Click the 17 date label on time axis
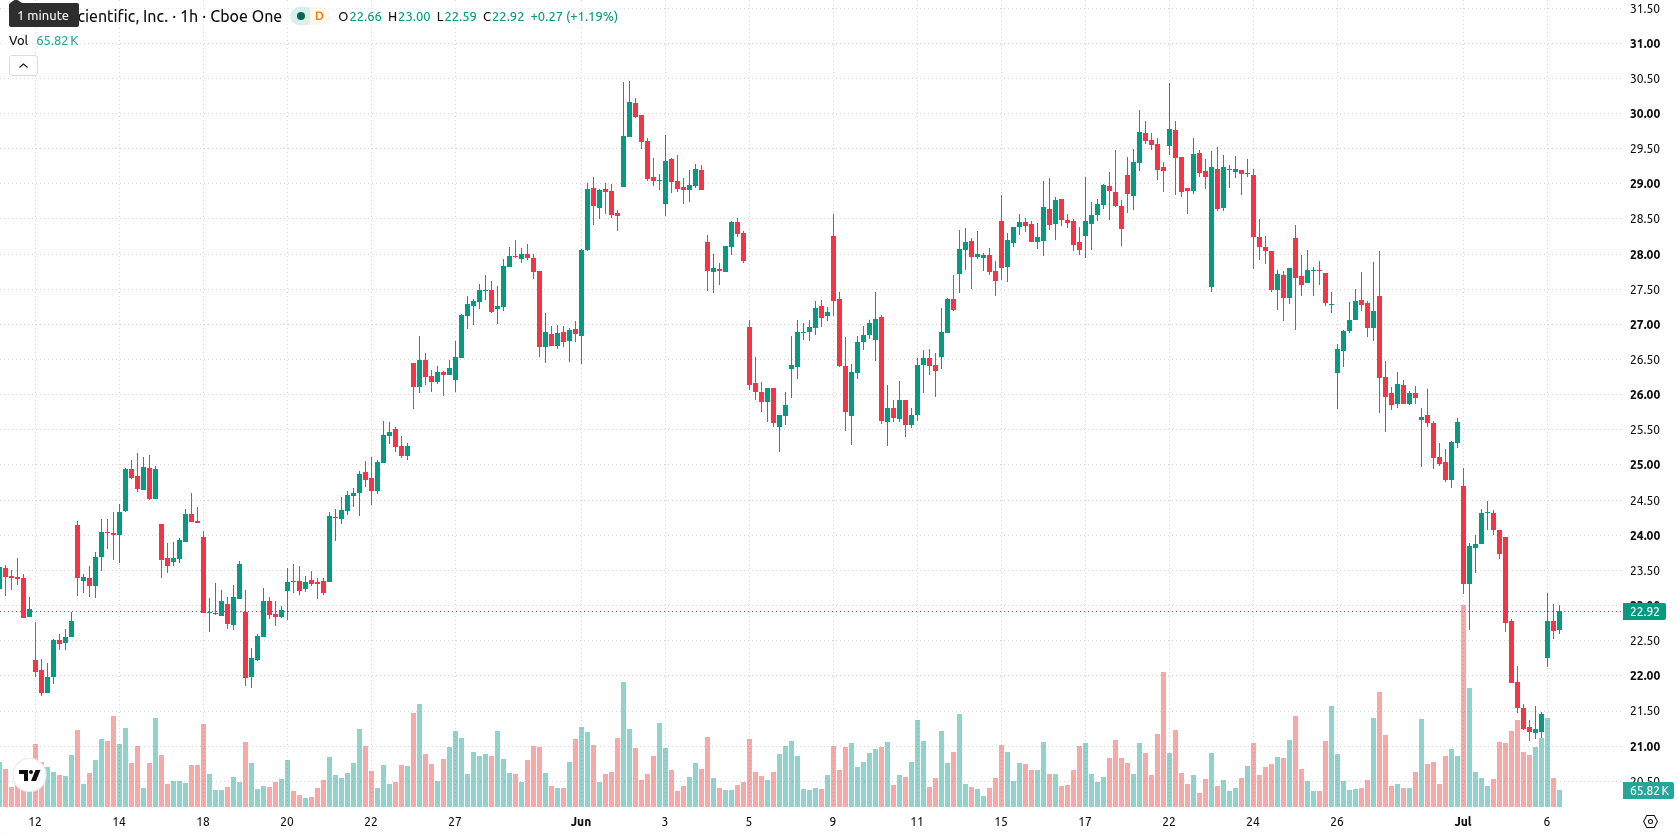The image size is (1678, 835). tap(1085, 822)
